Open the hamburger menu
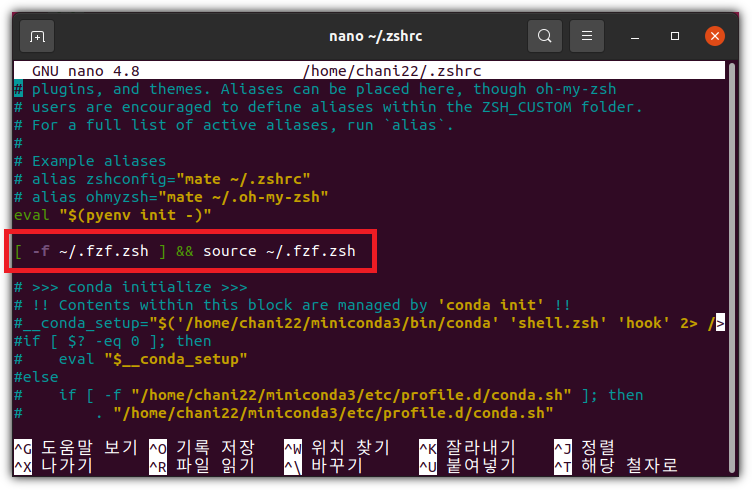Image resolution: width=752 pixels, height=490 pixels. pyautogui.click(x=587, y=36)
